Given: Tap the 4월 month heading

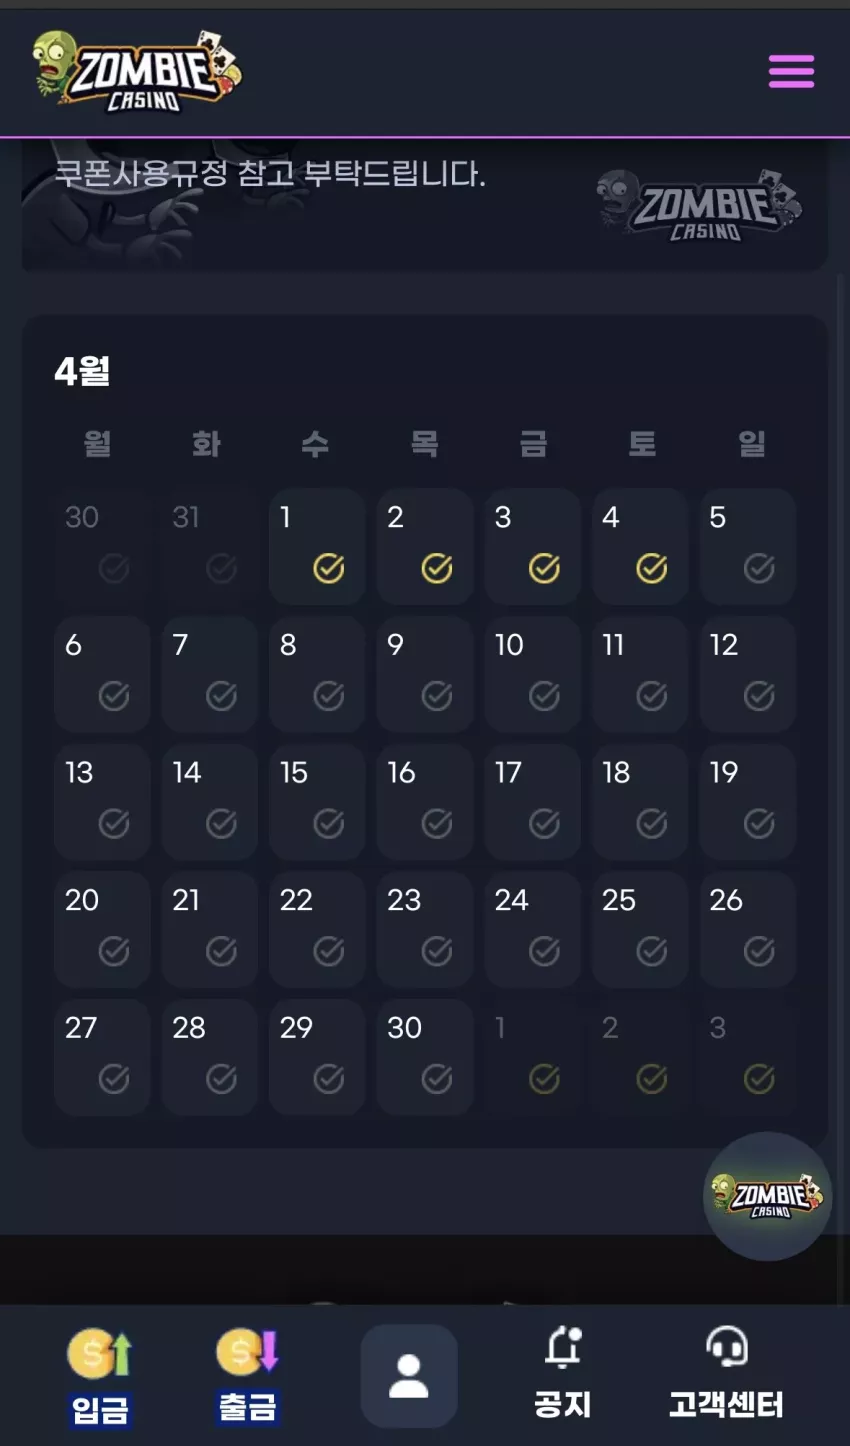Looking at the screenshot, I should pos(82,371).
